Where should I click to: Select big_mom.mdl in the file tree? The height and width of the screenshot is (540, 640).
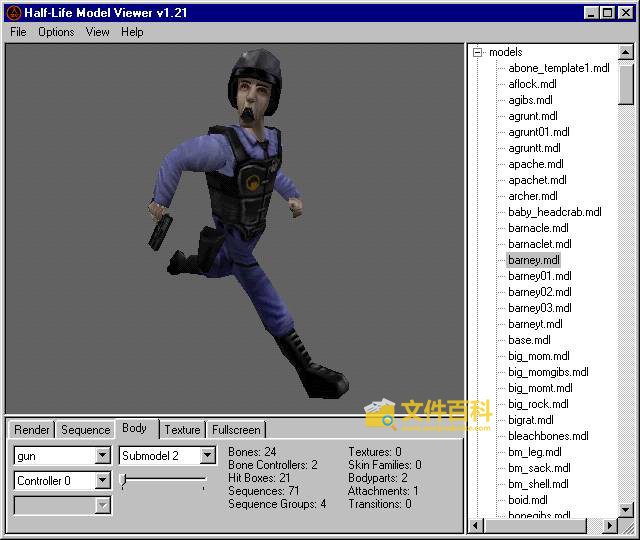(539, 356)
